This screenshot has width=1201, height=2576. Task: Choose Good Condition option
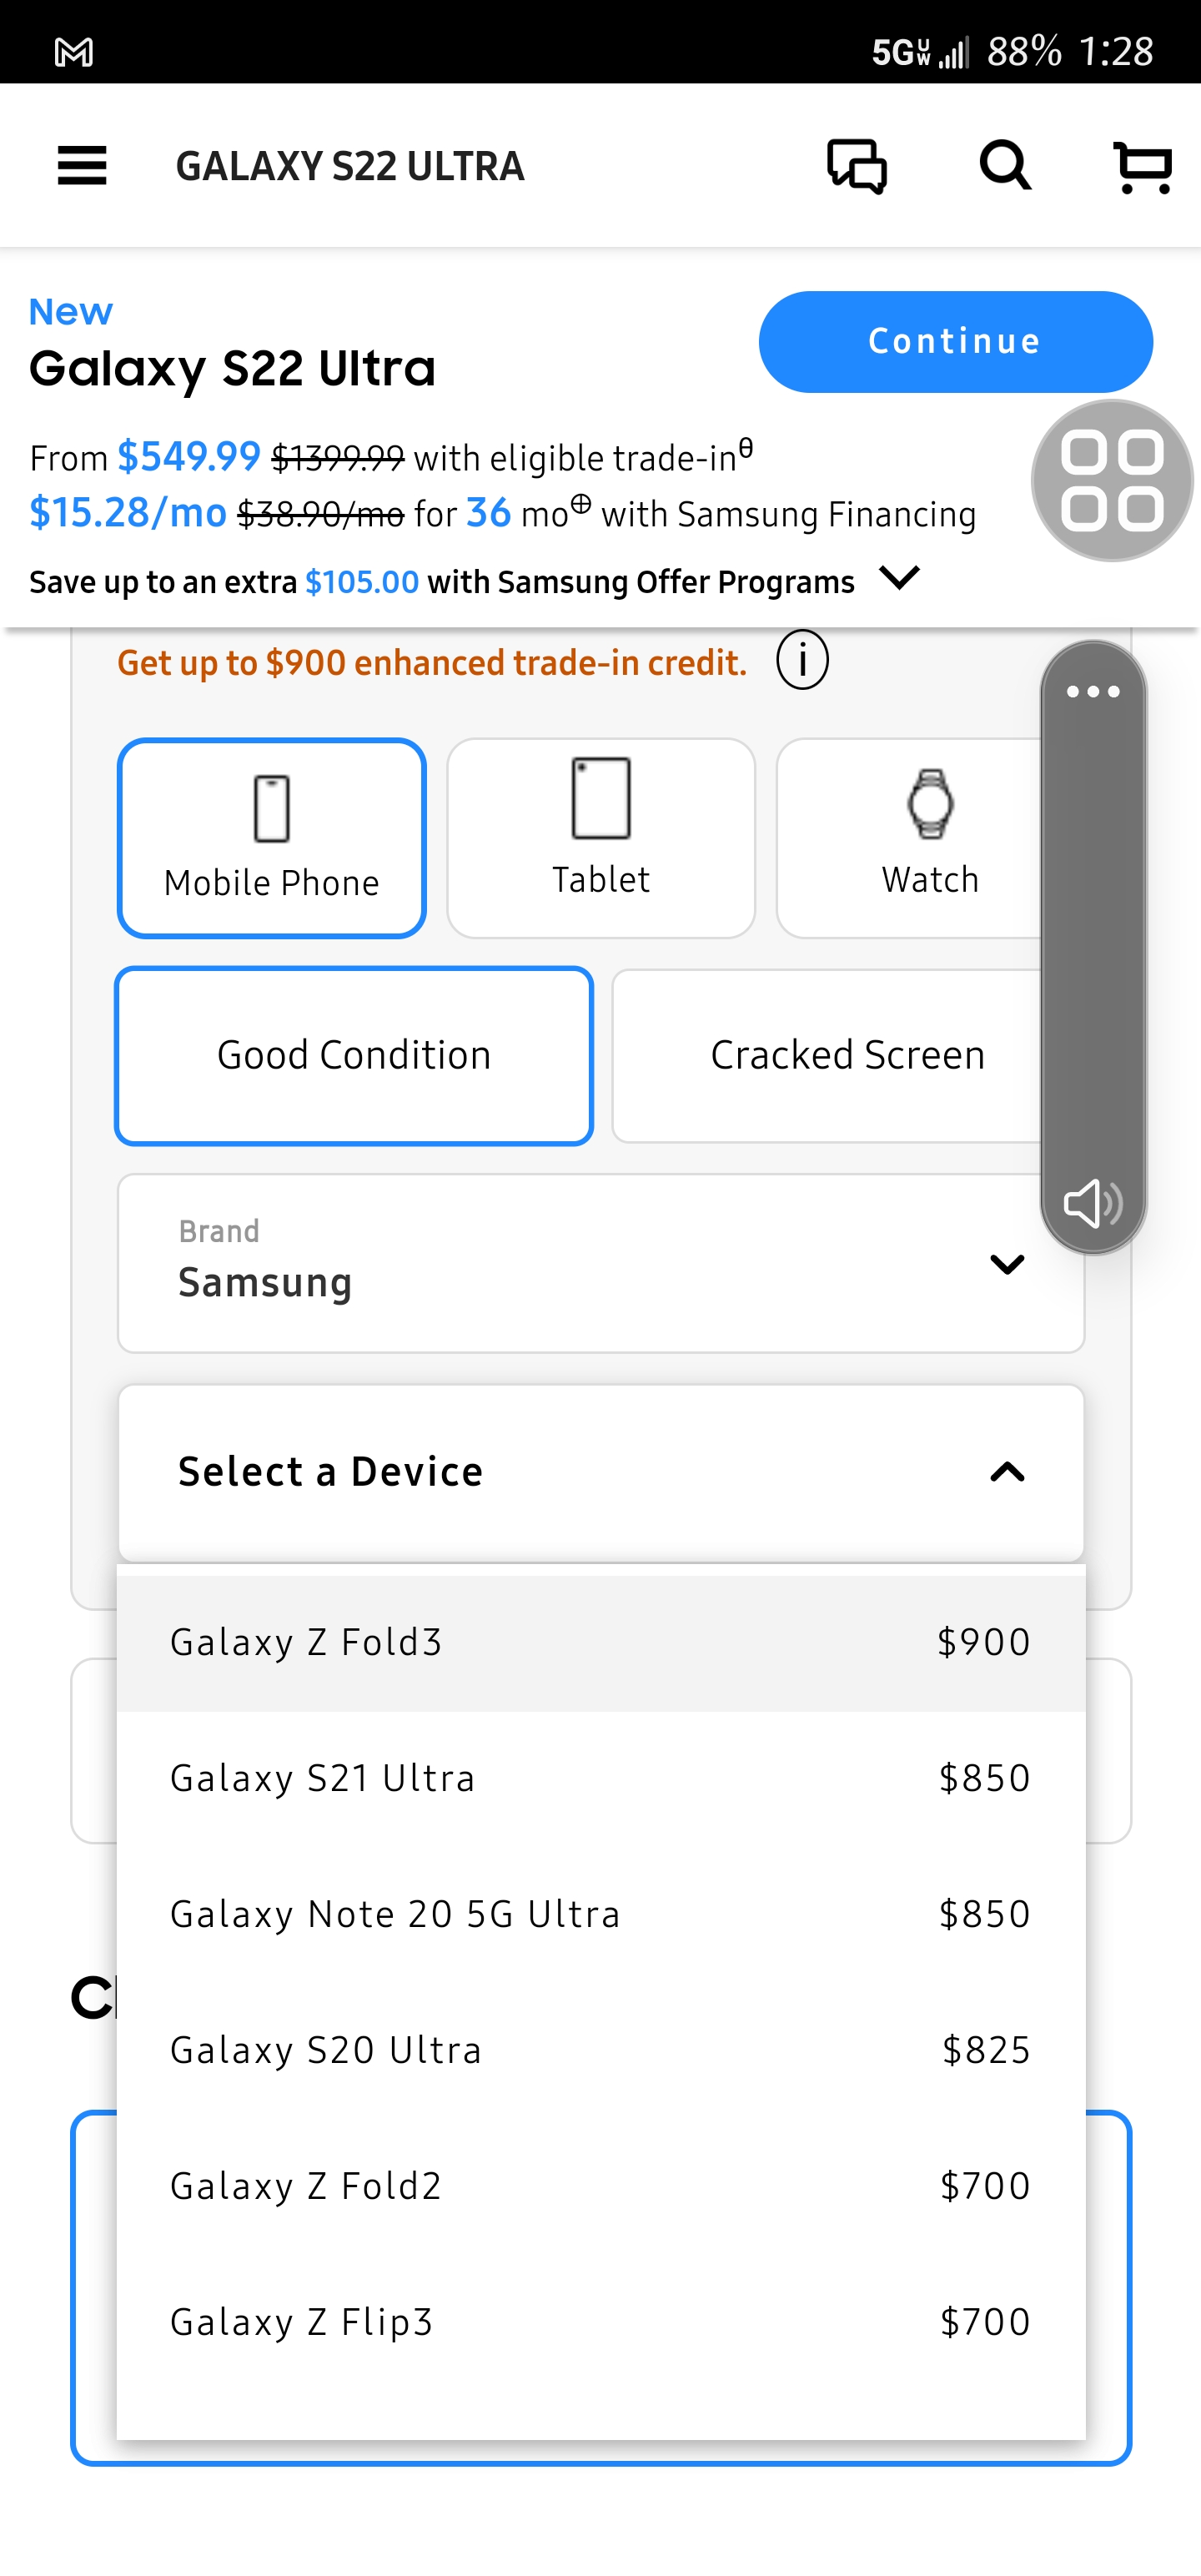point(354,1055)
